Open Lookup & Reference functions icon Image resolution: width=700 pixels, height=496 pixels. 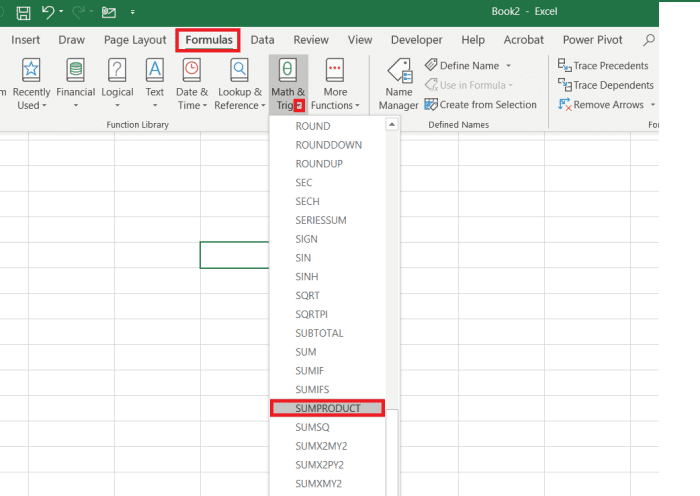point(240,71)
